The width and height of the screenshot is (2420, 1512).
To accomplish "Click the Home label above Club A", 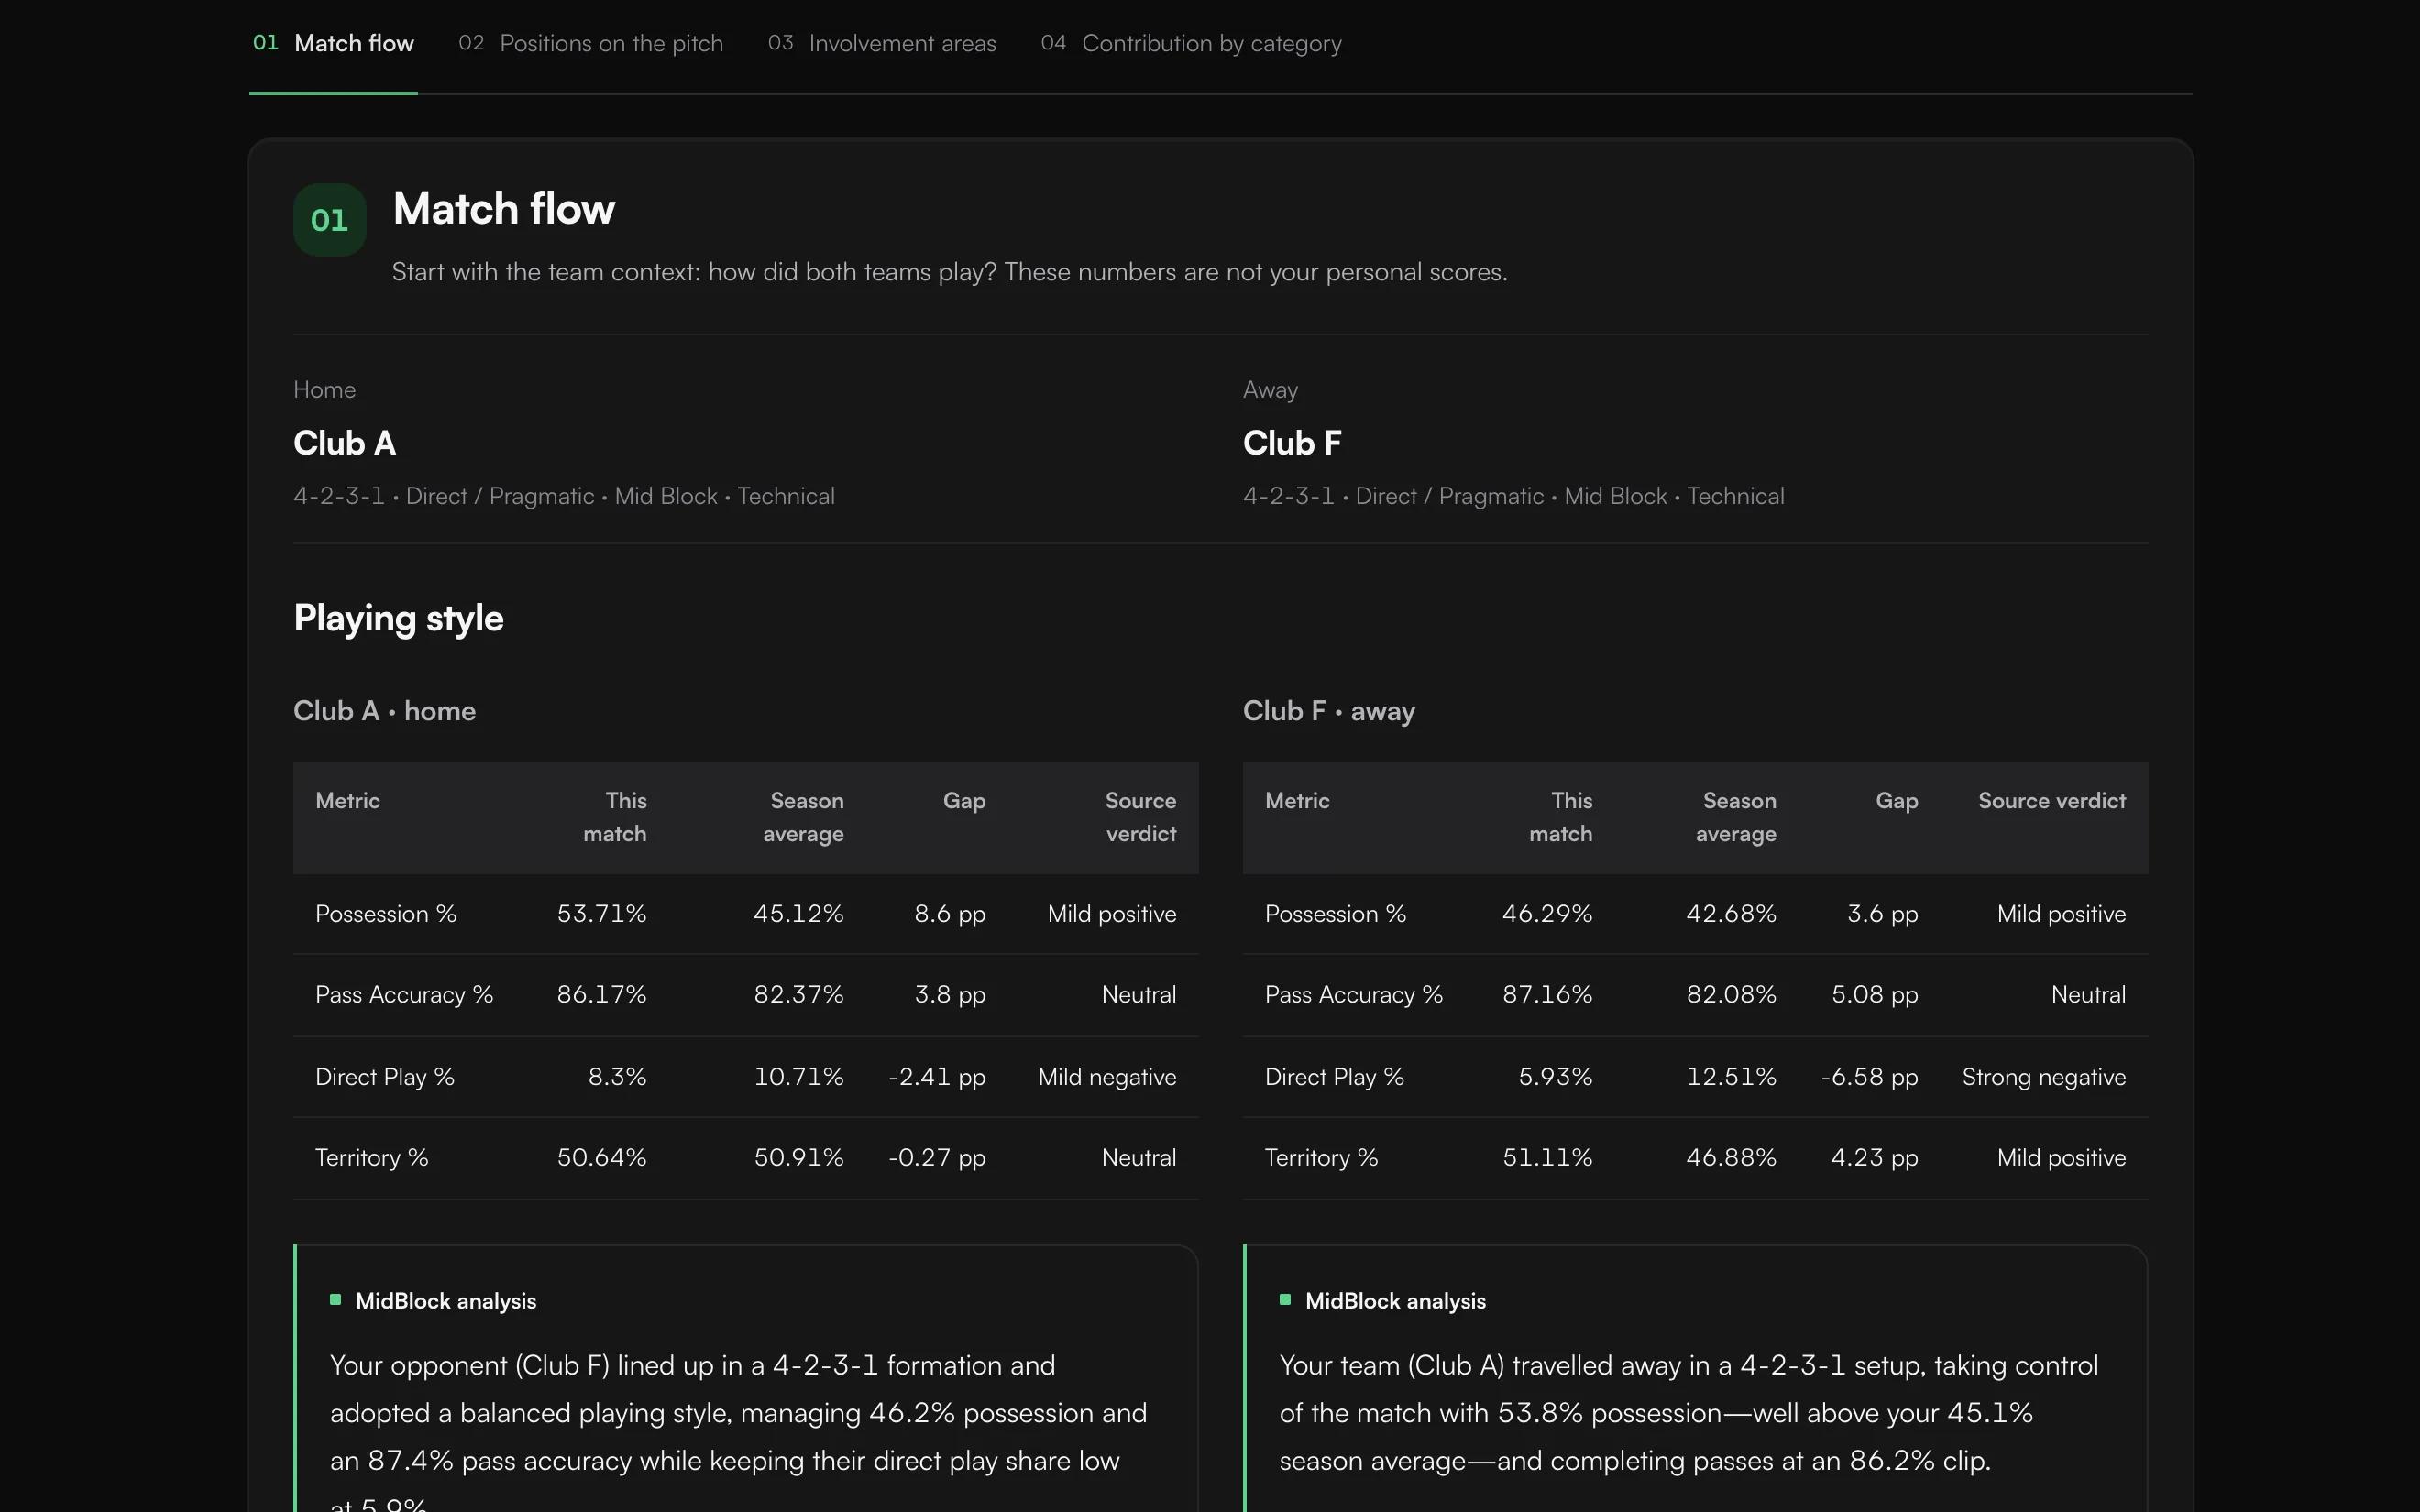I will (x=324, y=390).
